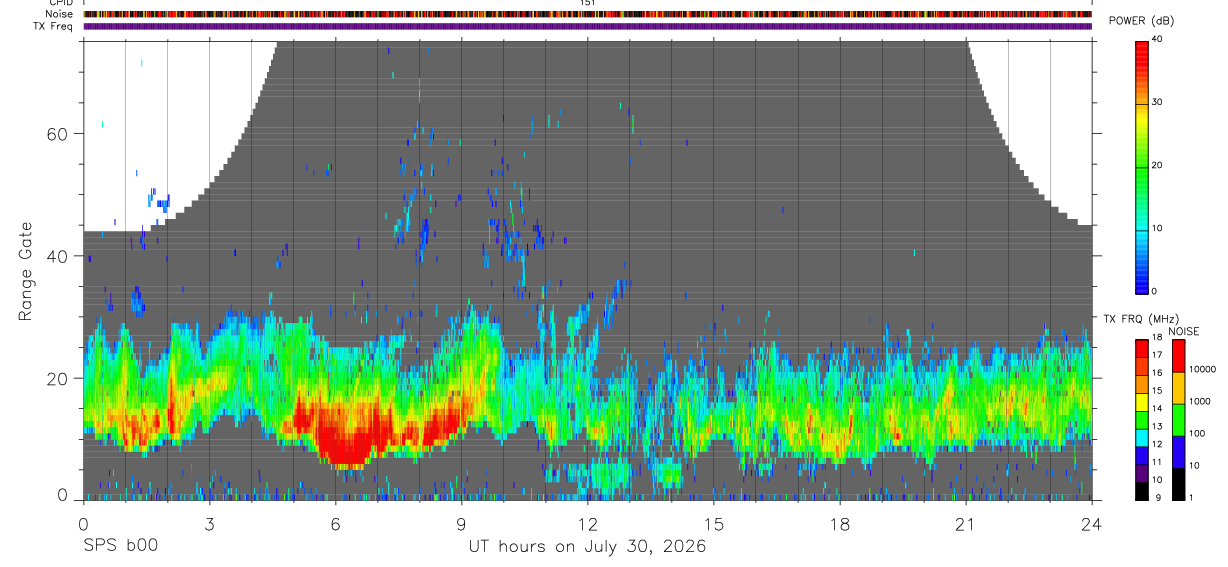The height and width of the screenshot is (567, 1228).
Task: Click the 6 UT hour axis label
Action: 335,524
